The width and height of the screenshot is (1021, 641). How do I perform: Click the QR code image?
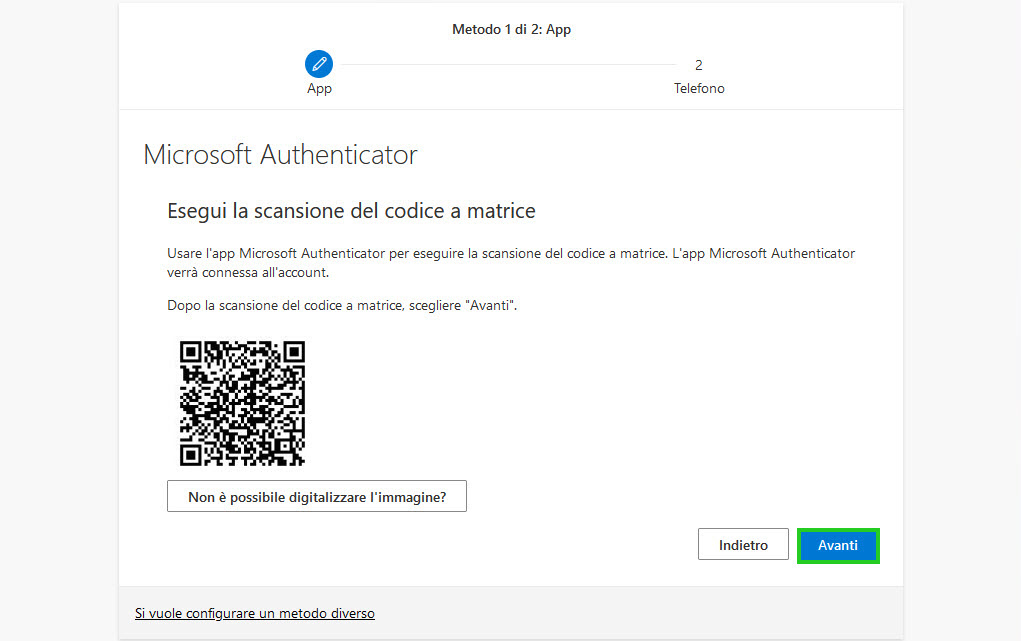click(242, 403)
